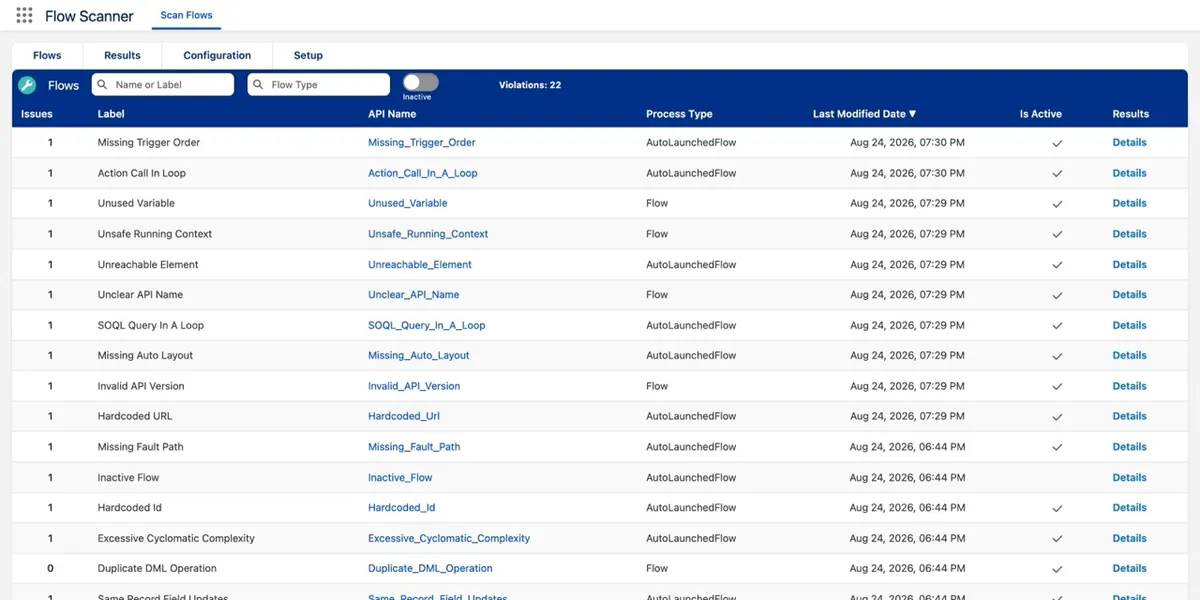Open the Configuration tab

point(217,55)
